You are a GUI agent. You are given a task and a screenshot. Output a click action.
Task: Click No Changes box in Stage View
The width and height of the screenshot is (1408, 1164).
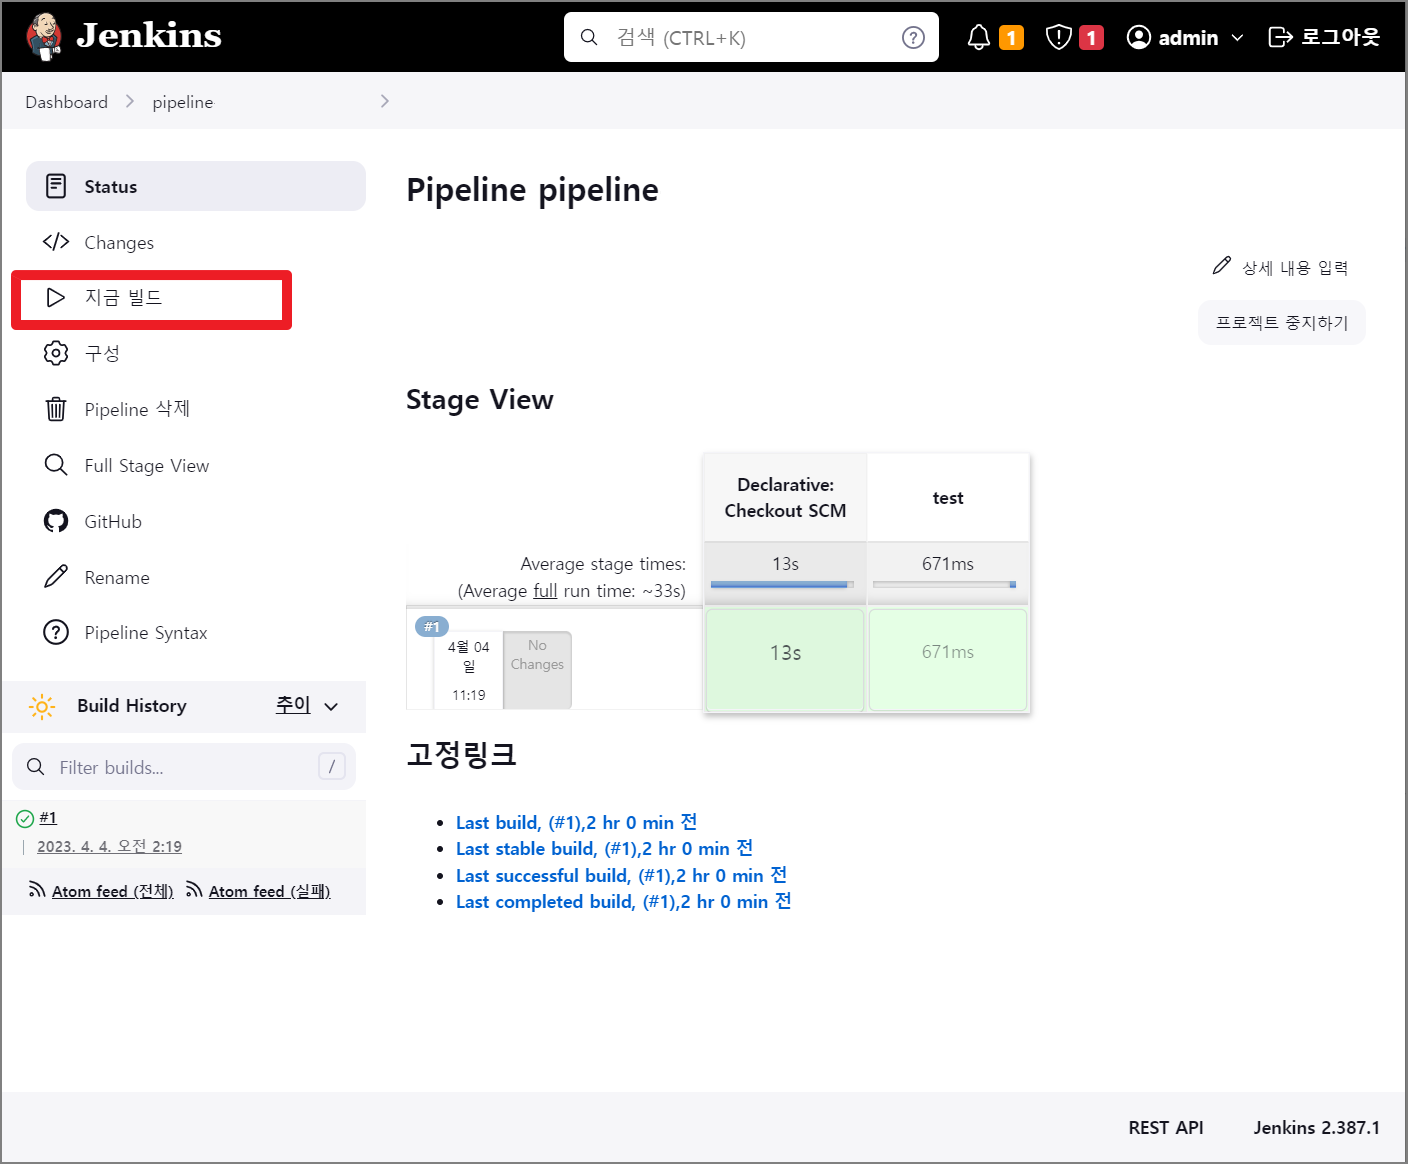click(x=537, y=670)
